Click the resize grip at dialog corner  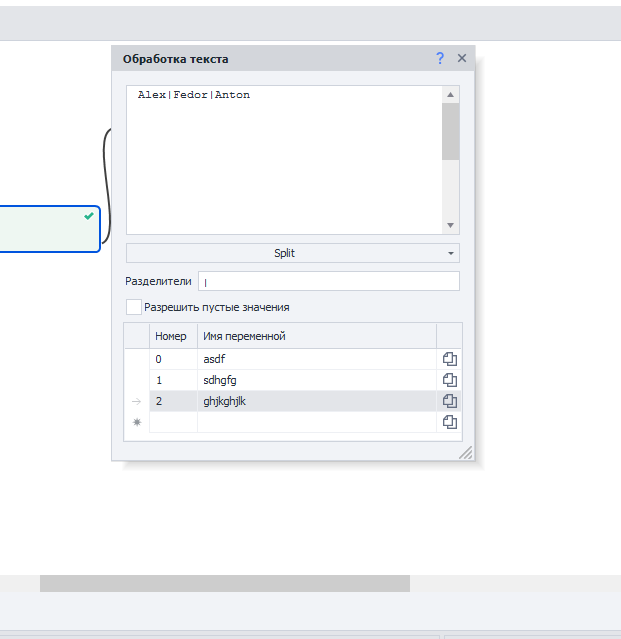pos(465,453)
